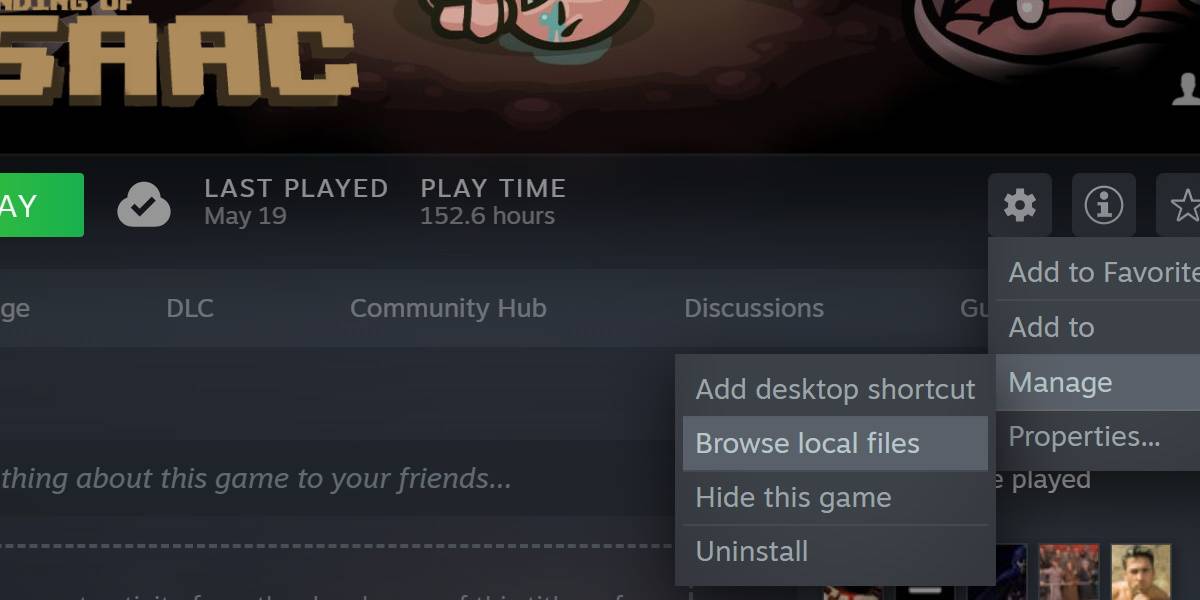Click the game info circle icon
The width and height of the screenshot is (1200, 600).
tap(1104, 205)
